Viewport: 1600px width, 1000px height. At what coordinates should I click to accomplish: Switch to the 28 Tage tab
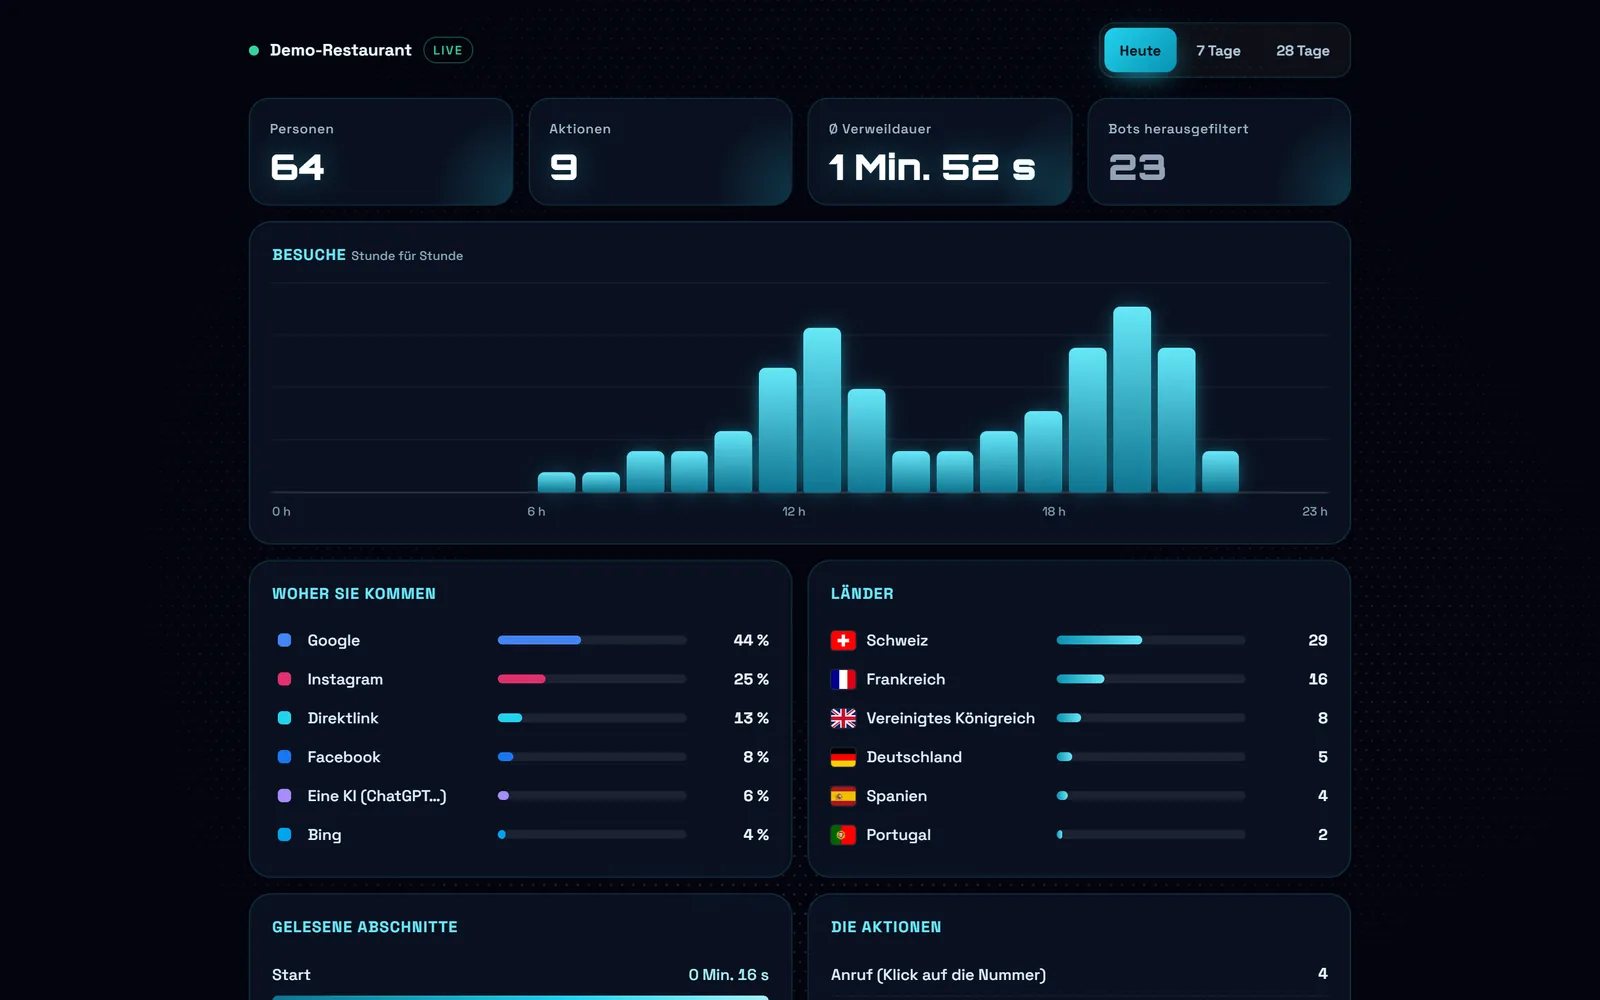pos(1302,50)
